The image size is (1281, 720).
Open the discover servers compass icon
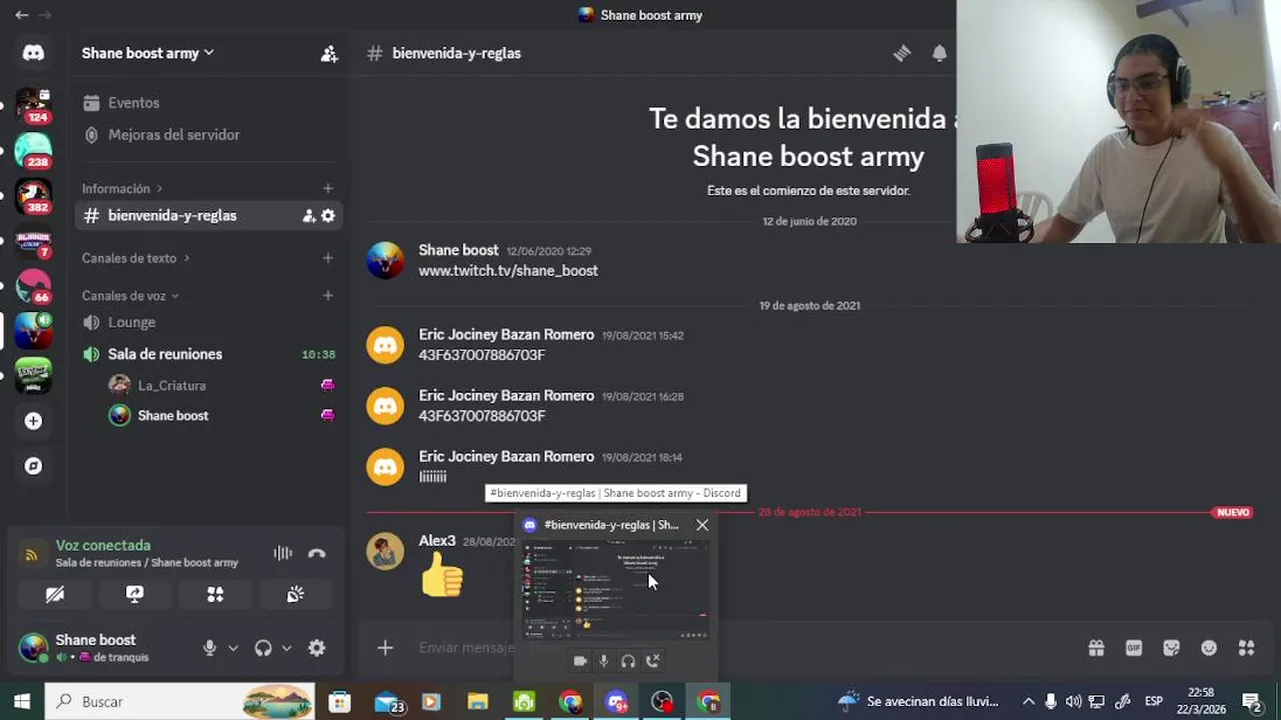33,466
